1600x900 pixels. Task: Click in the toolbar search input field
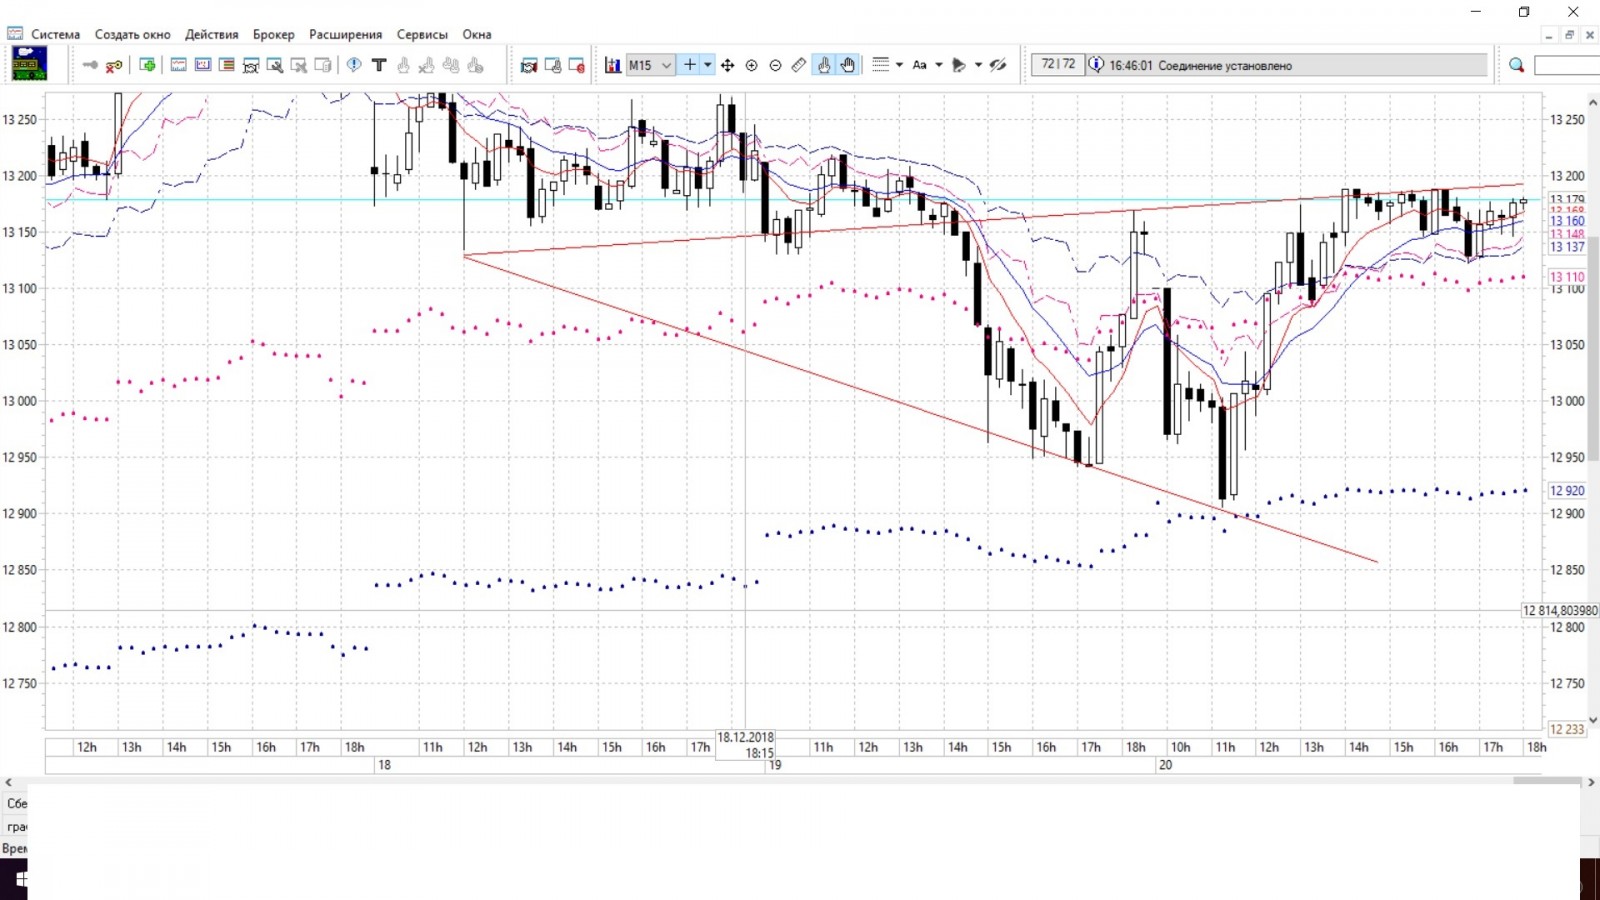pos(1566,65)
